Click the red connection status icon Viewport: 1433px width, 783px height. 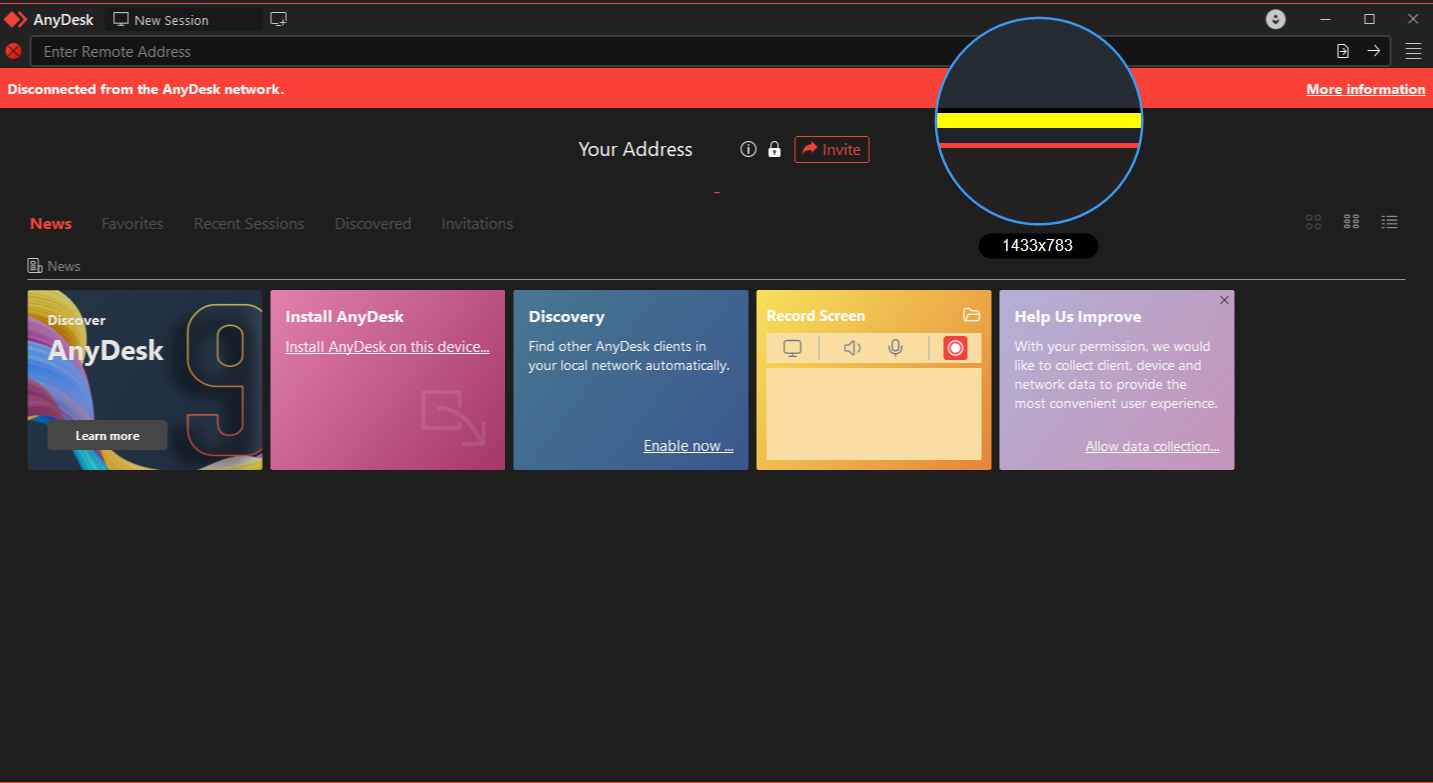(14, 51)
